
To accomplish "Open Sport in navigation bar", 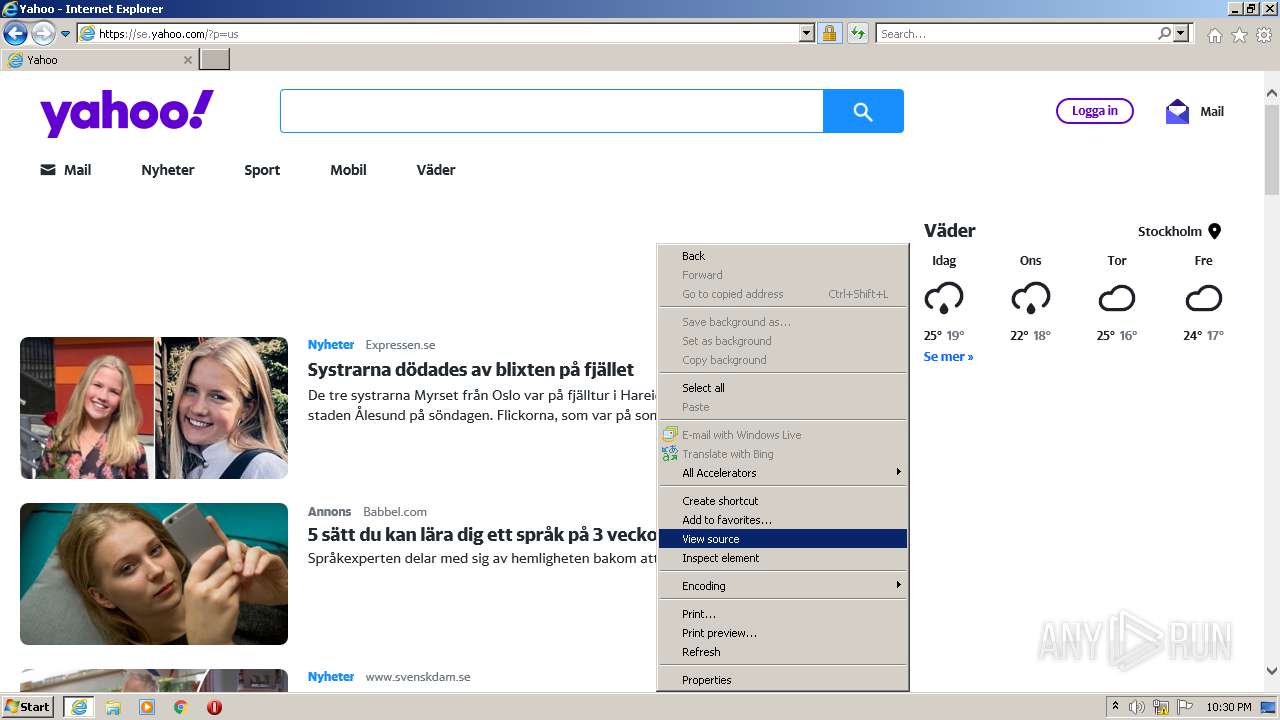I will pos(262,170).
